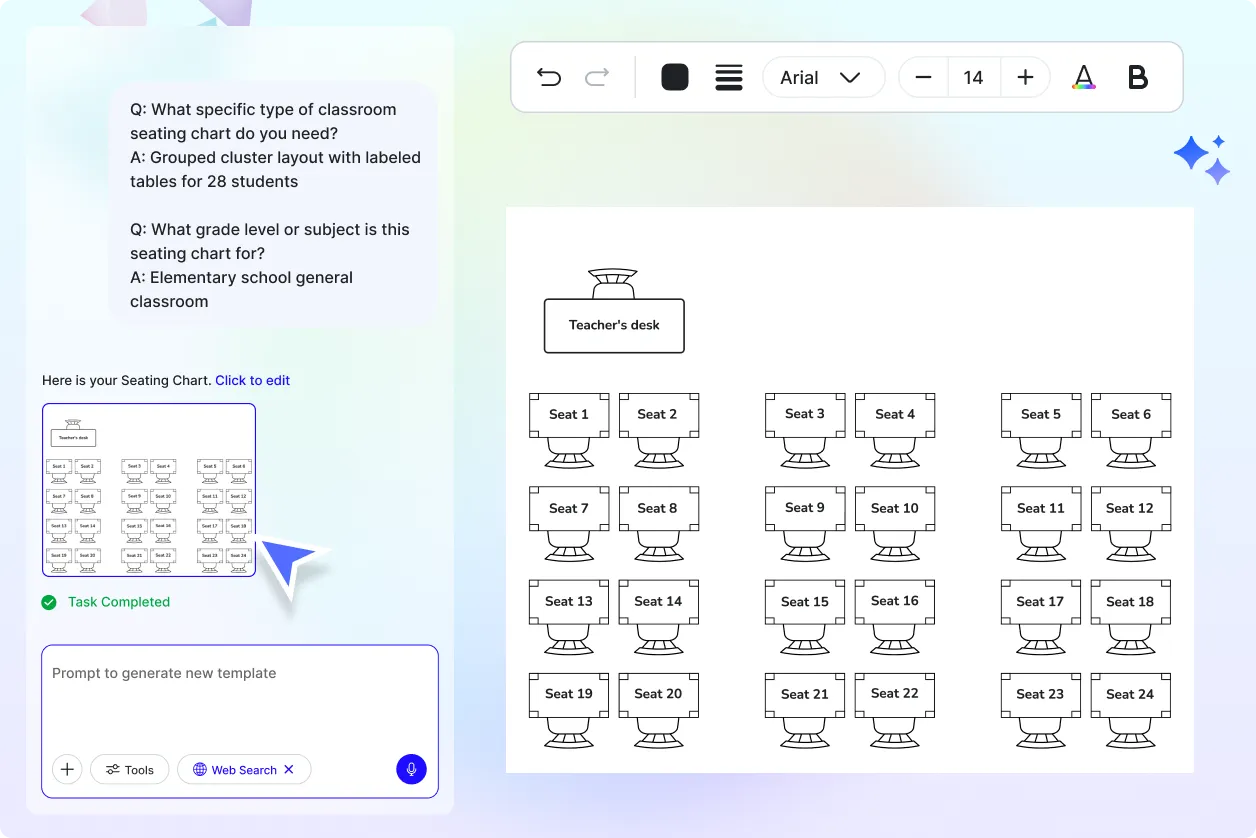Select the Seat 12 desk

click(1131, 509)
